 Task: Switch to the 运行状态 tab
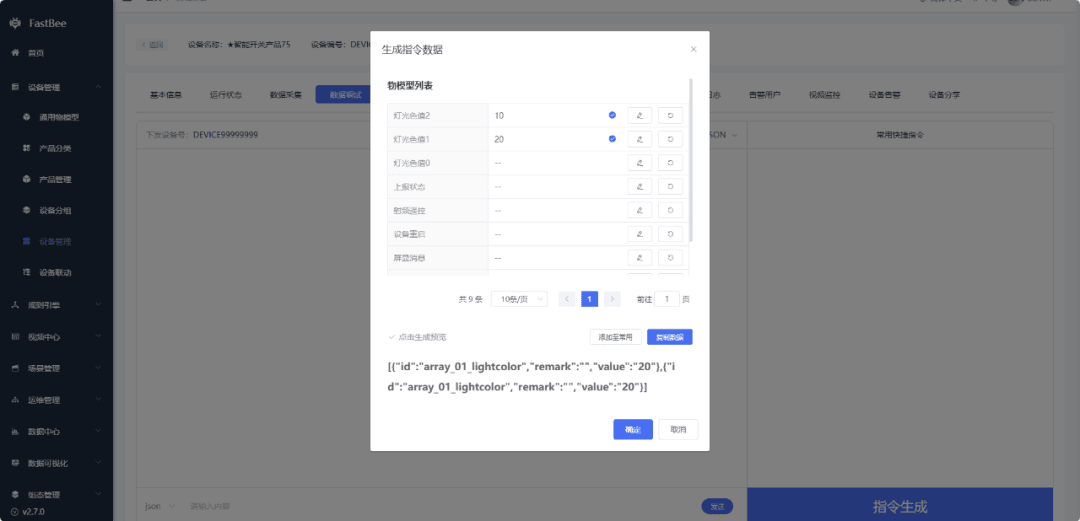(x=225, y=95)
